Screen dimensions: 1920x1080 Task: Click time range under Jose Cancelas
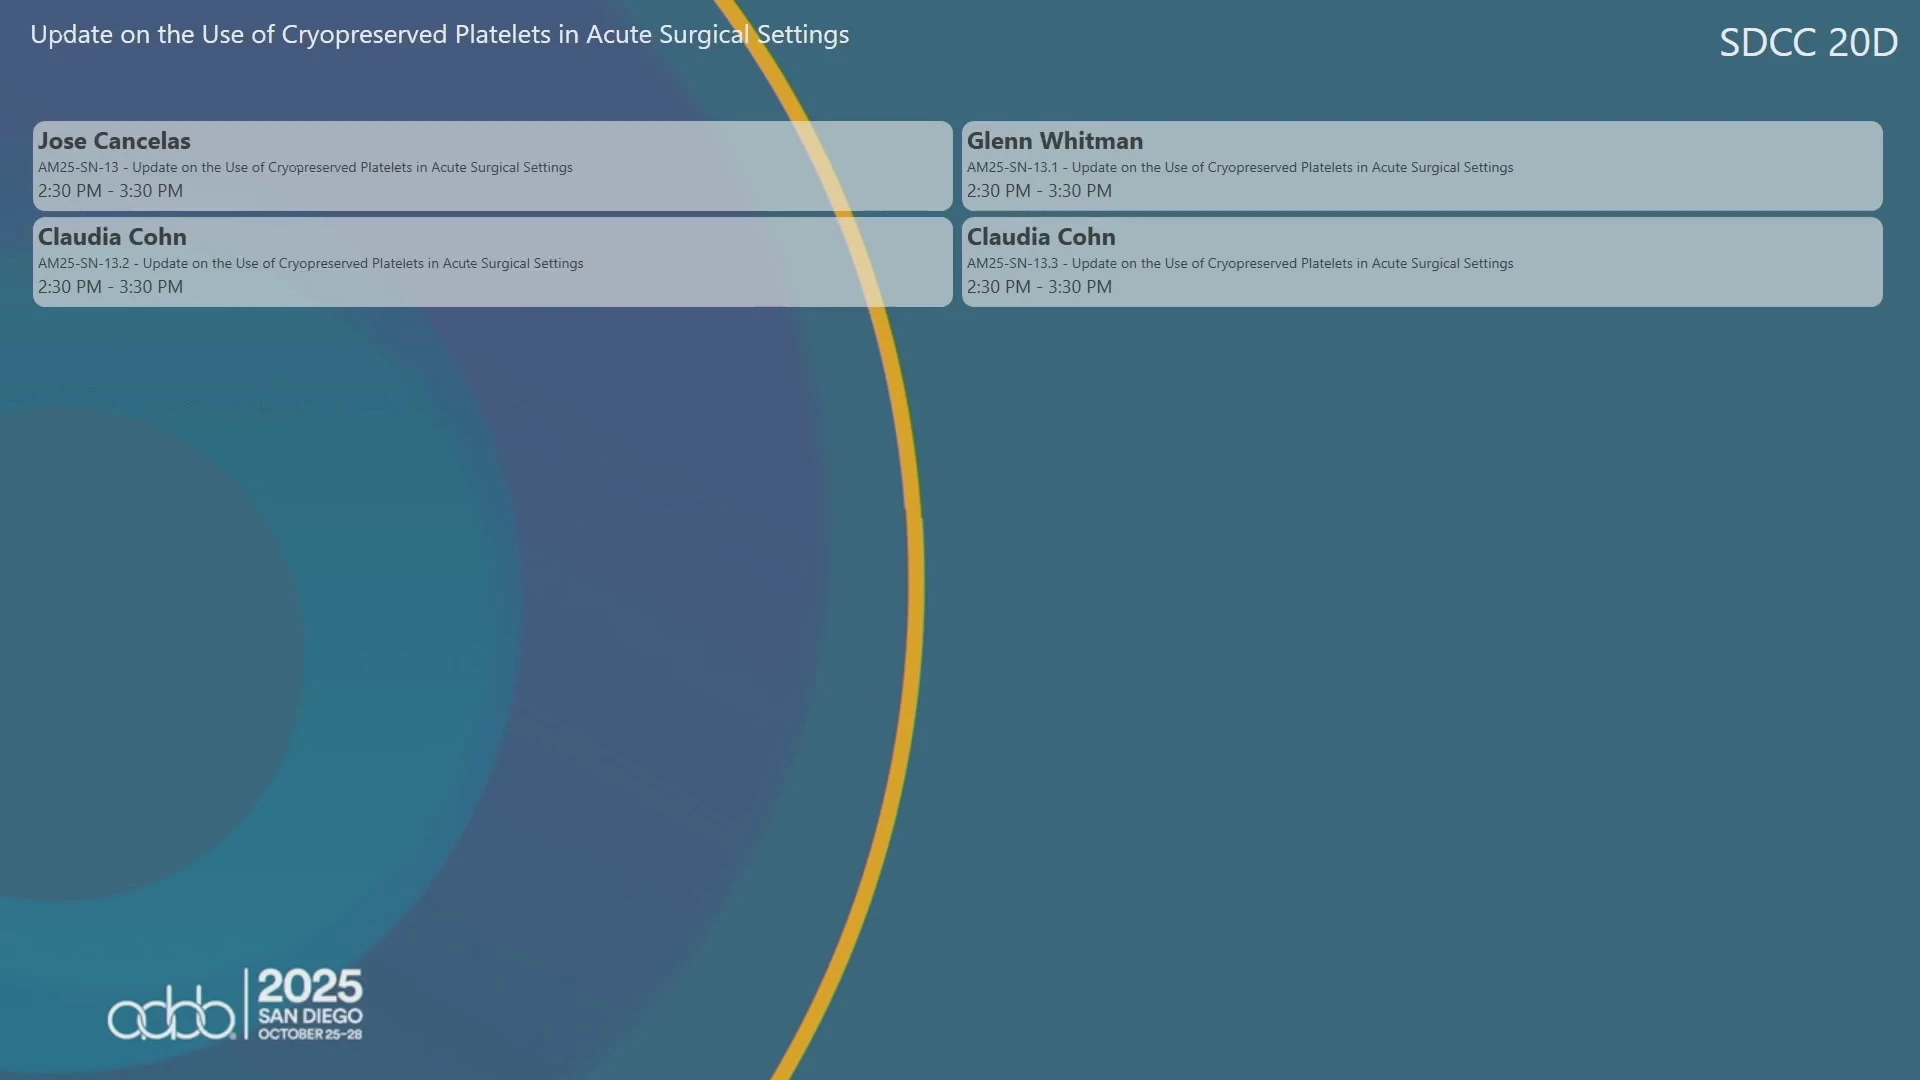(x=110, y=191)
